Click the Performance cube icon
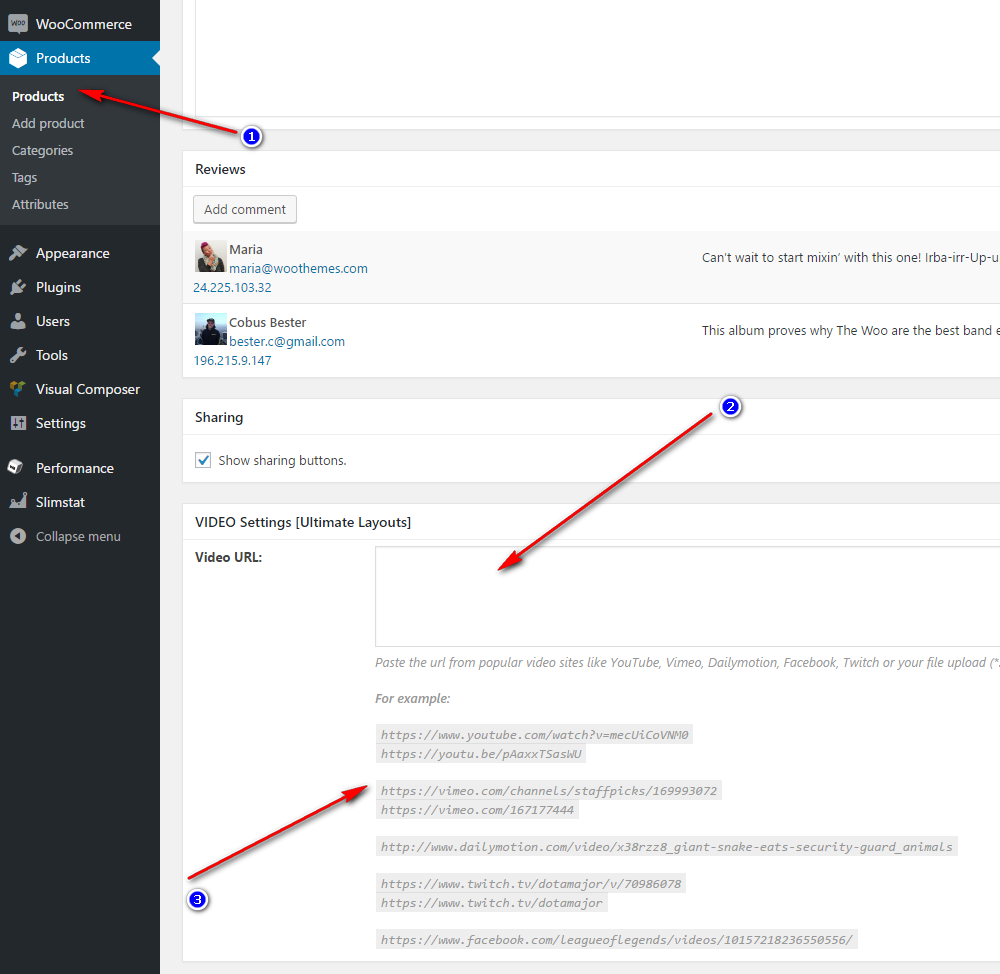This screenshot has width=1000, height=974. [x=18, y=468]
